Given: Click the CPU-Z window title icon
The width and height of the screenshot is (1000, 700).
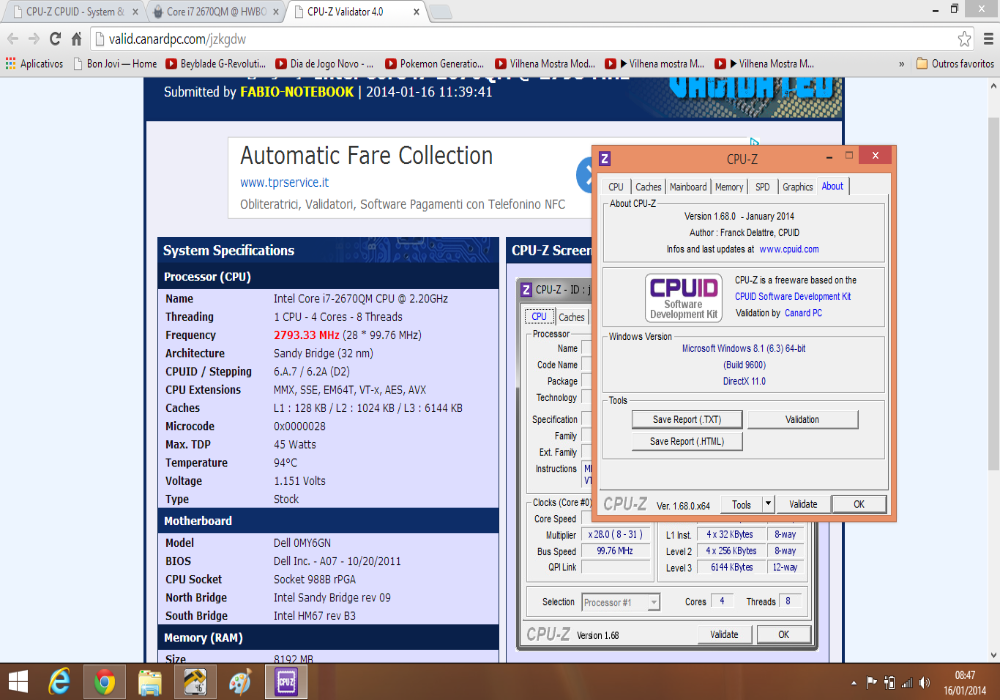Looking at the screenshot, I should (605, 158).
